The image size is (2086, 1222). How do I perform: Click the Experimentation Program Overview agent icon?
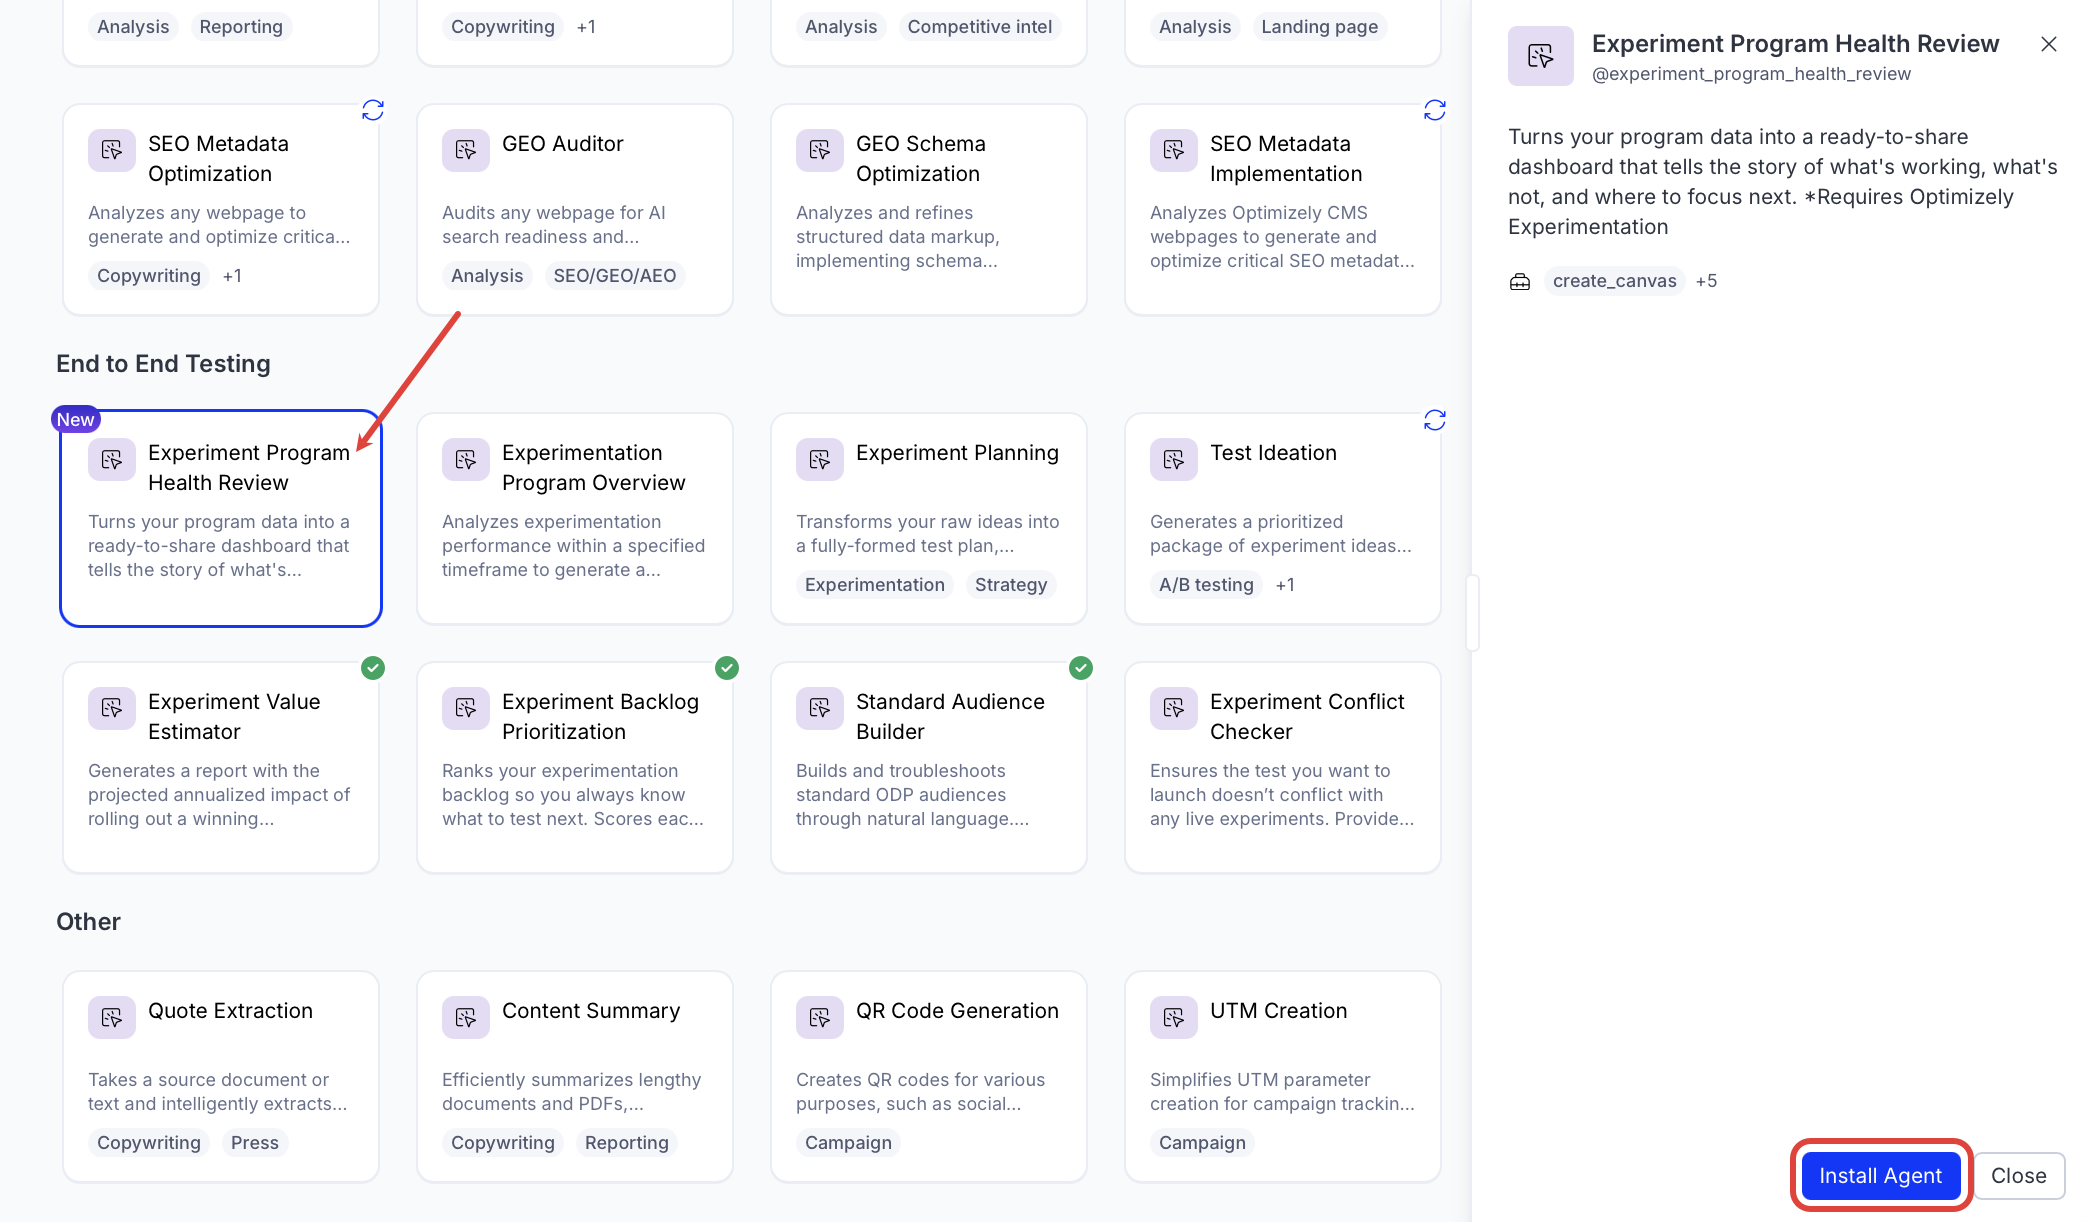466,459
